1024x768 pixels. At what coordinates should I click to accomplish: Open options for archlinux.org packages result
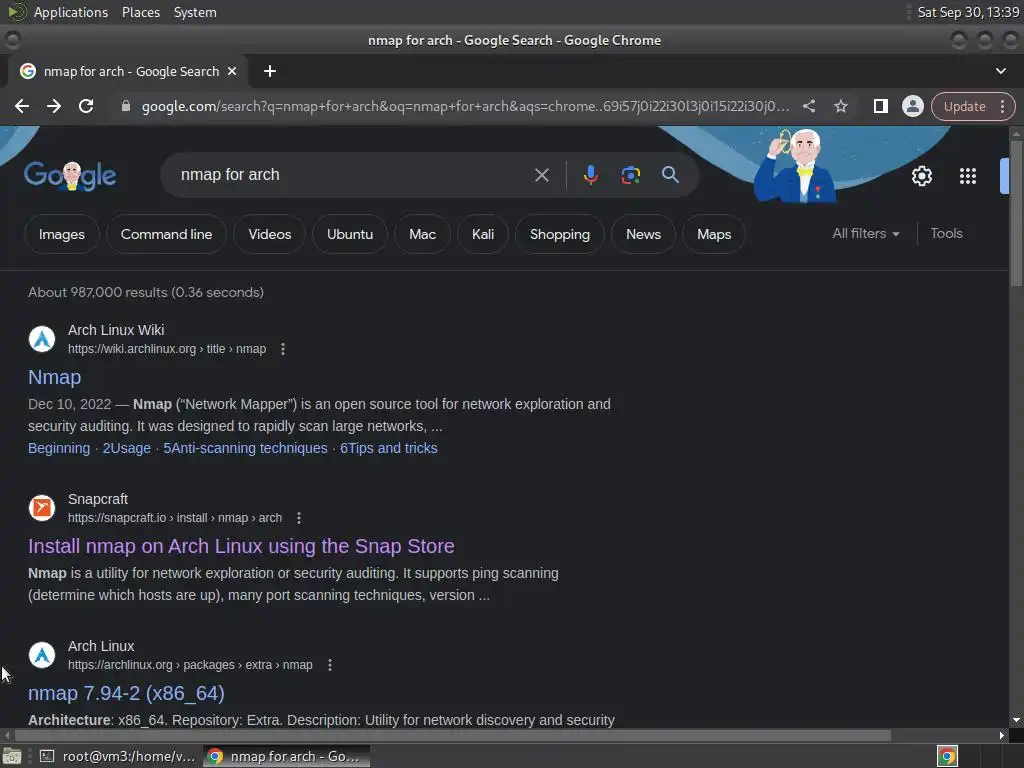click(x=330, y=665)
